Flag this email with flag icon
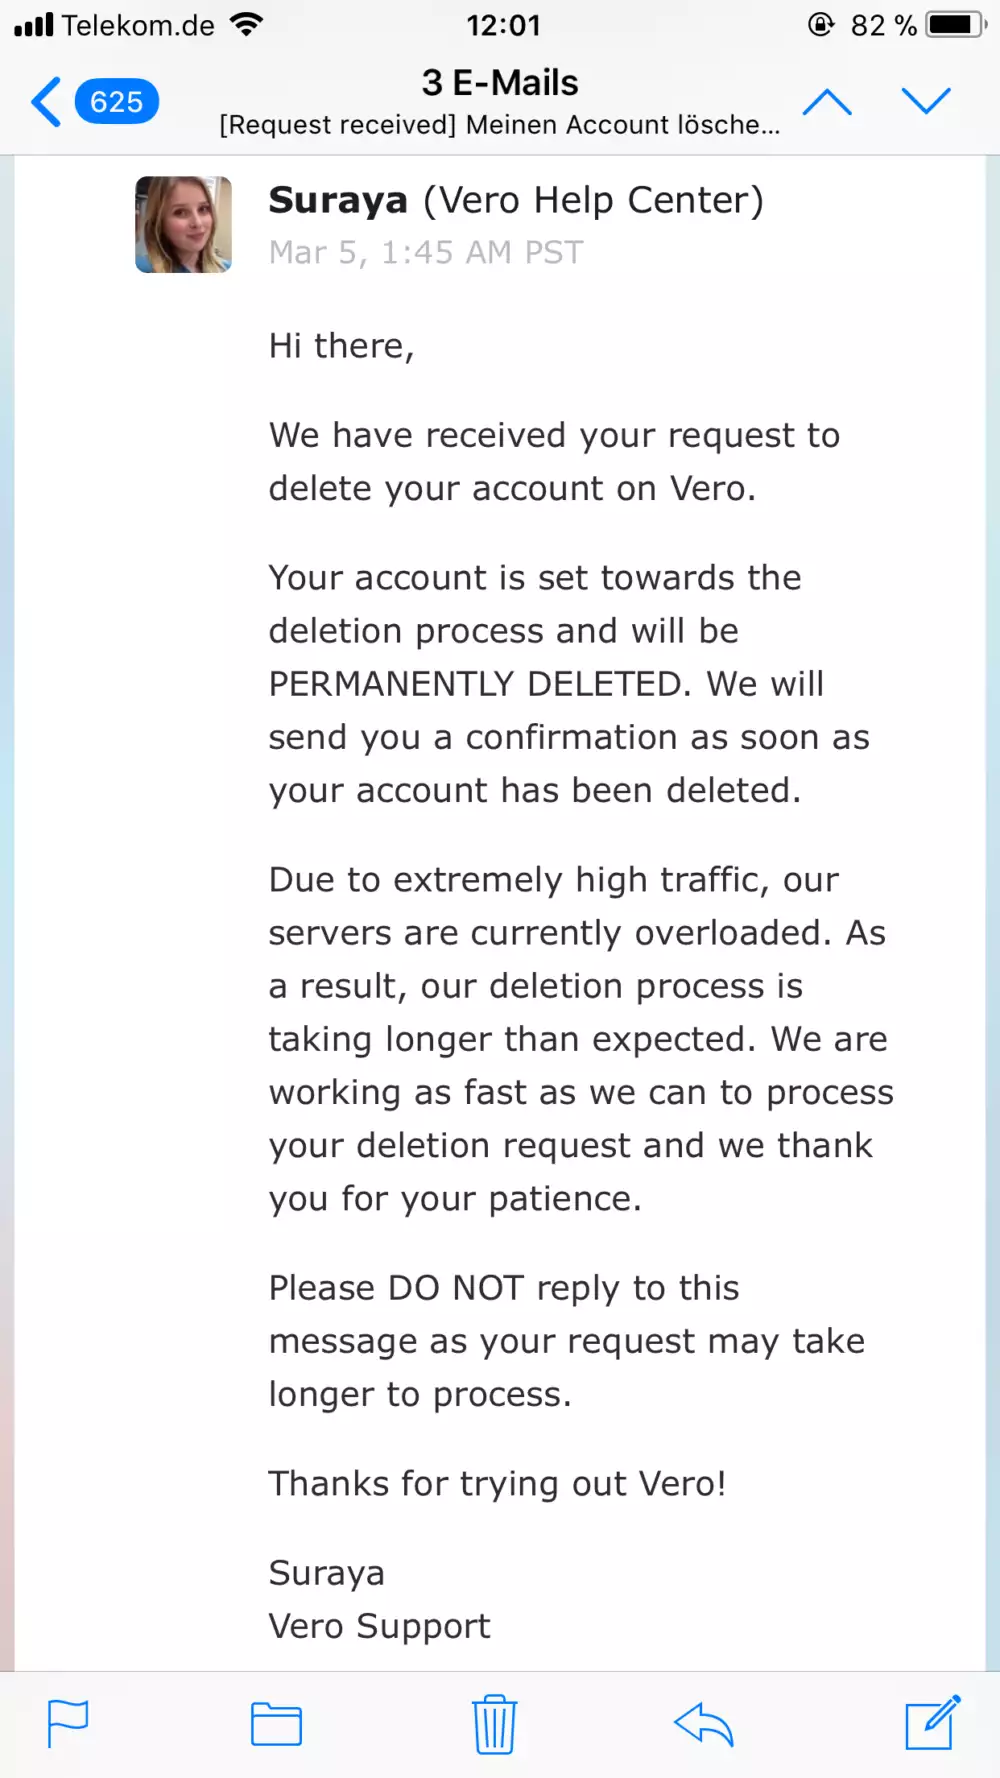This screenshot has width=1000, height=1778. (x=68, y=1724)
